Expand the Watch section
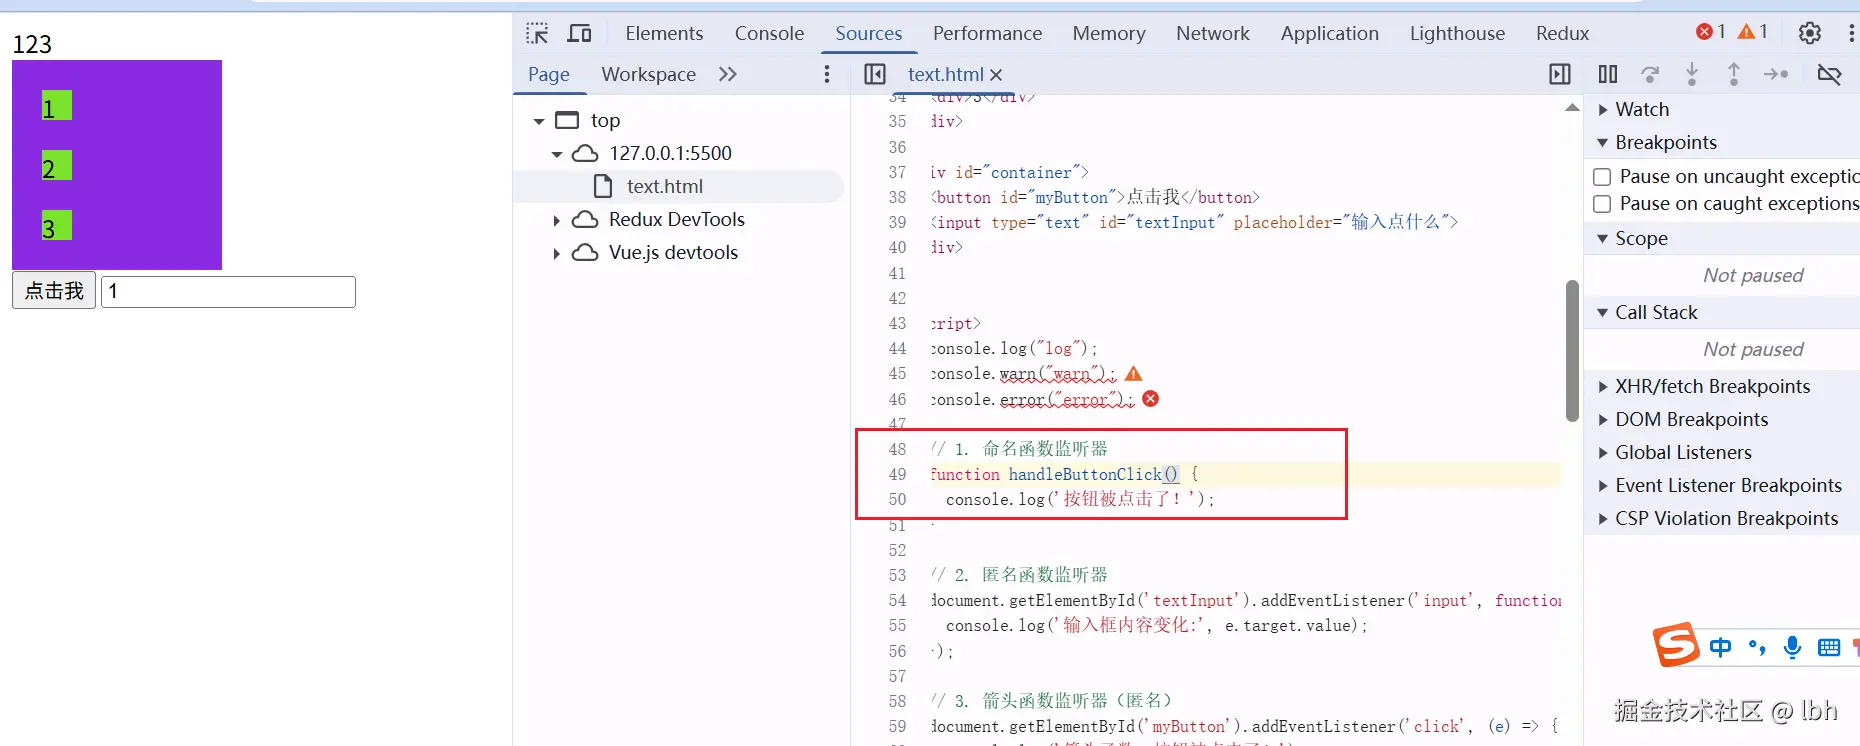This screenshot has width=1860, height=746. (x=1603, y=109)
